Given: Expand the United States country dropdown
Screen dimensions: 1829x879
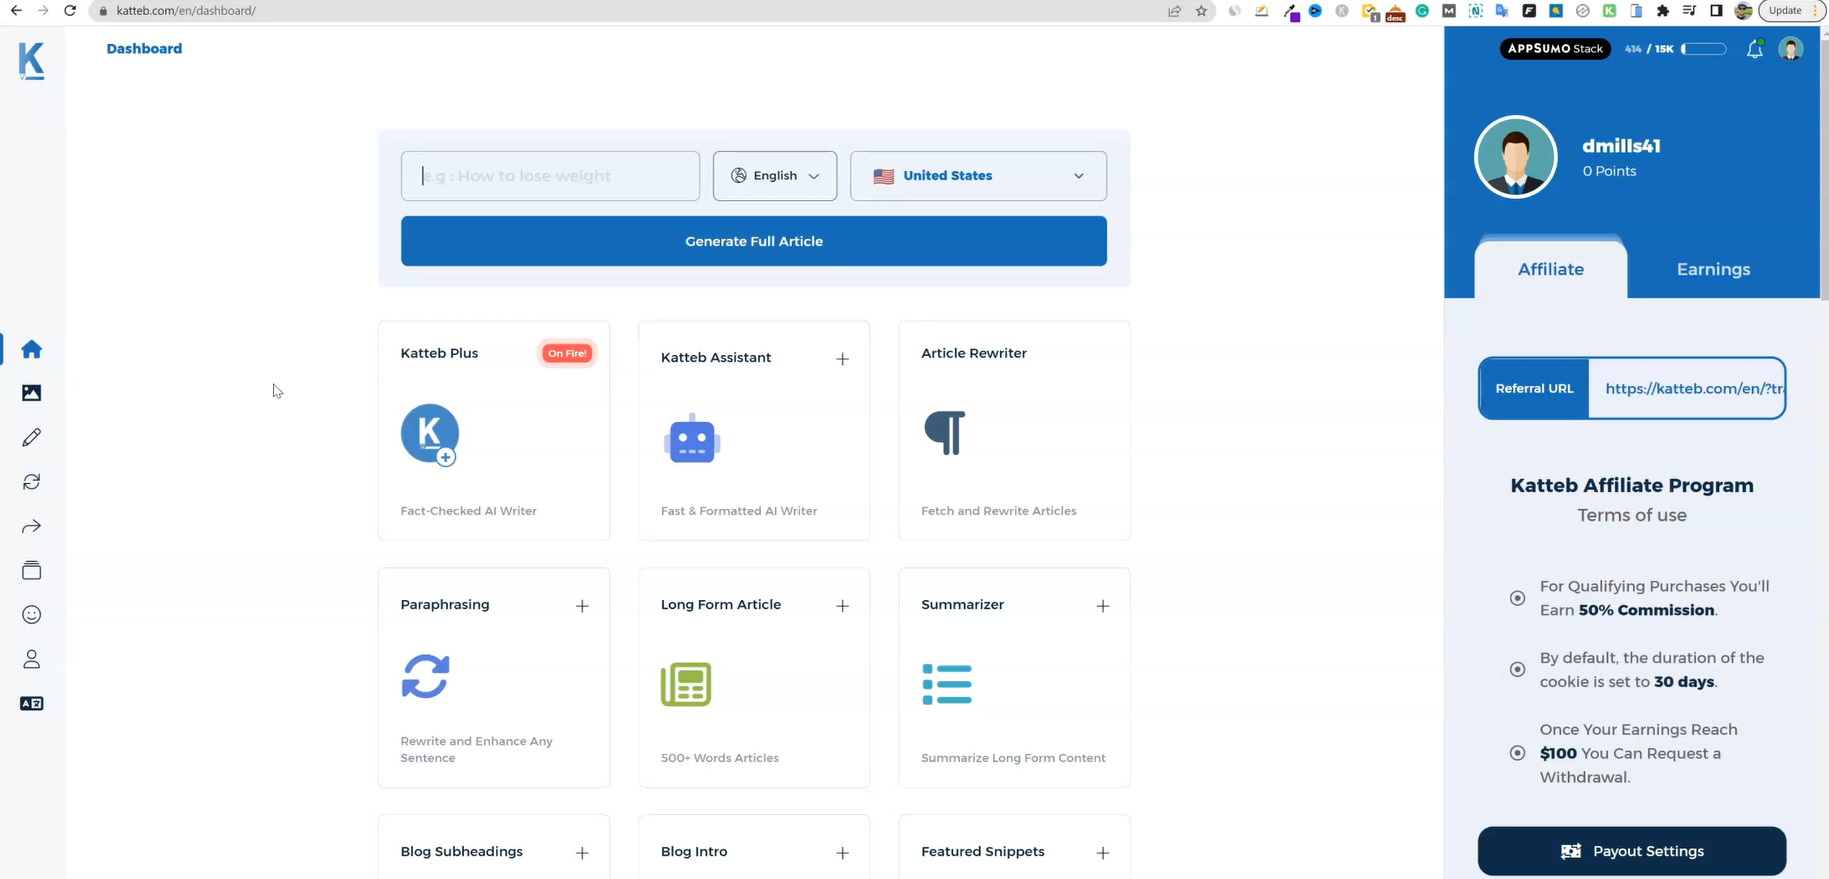Looking at the screenshot, I should (x=977, y=176).
